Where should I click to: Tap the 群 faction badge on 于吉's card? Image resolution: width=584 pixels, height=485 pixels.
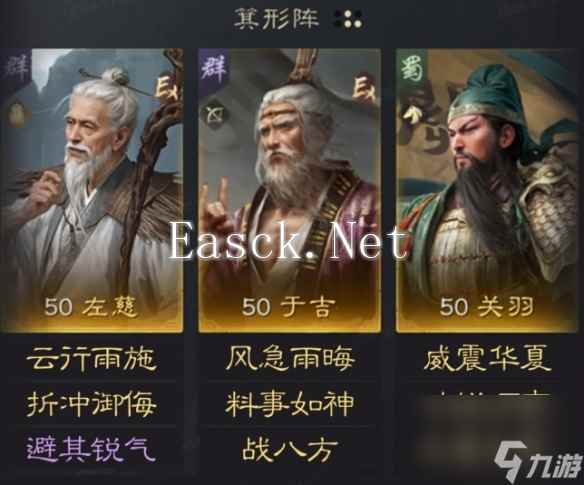point(215,69)
